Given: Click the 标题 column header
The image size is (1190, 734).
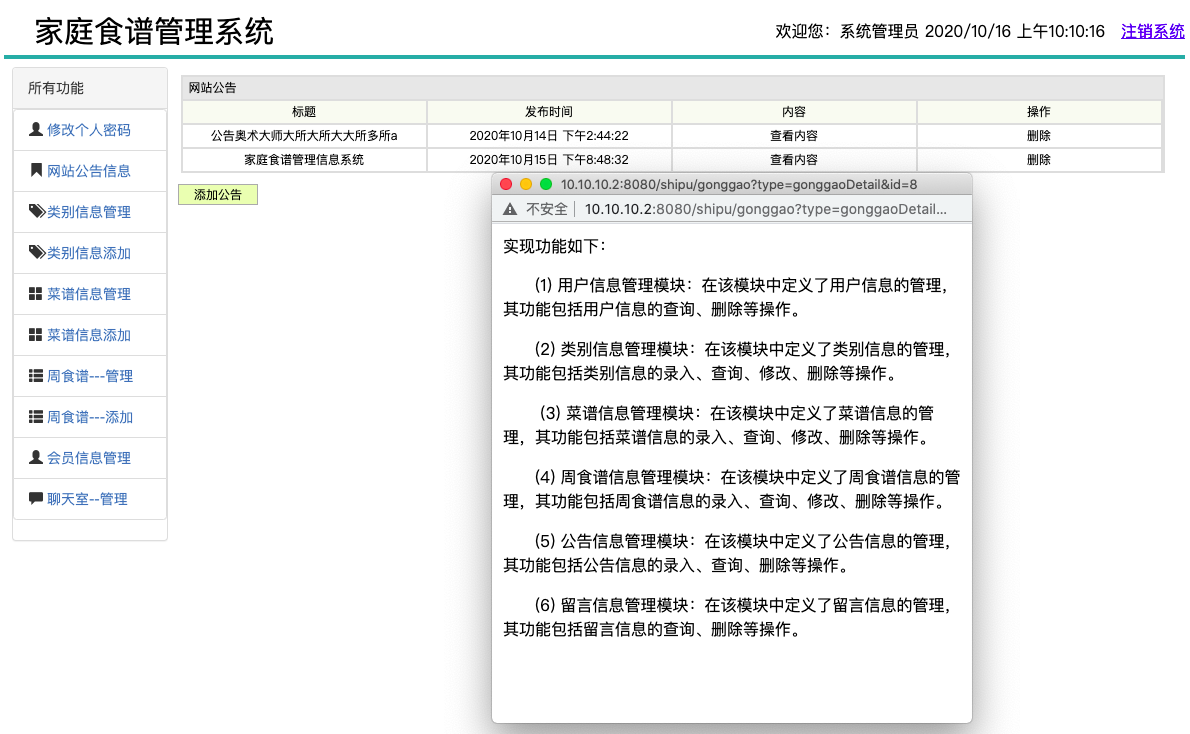Looking at the screenshot, I should tap(304, 112).
